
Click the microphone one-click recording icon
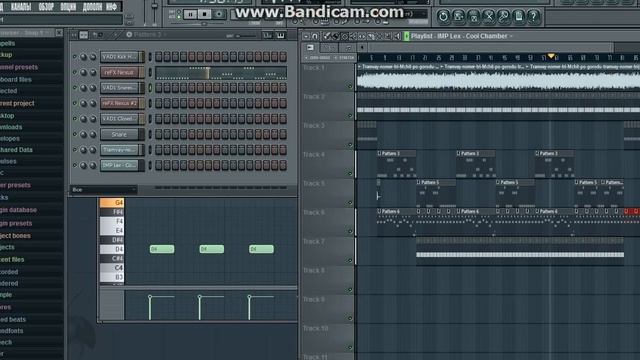503,16
